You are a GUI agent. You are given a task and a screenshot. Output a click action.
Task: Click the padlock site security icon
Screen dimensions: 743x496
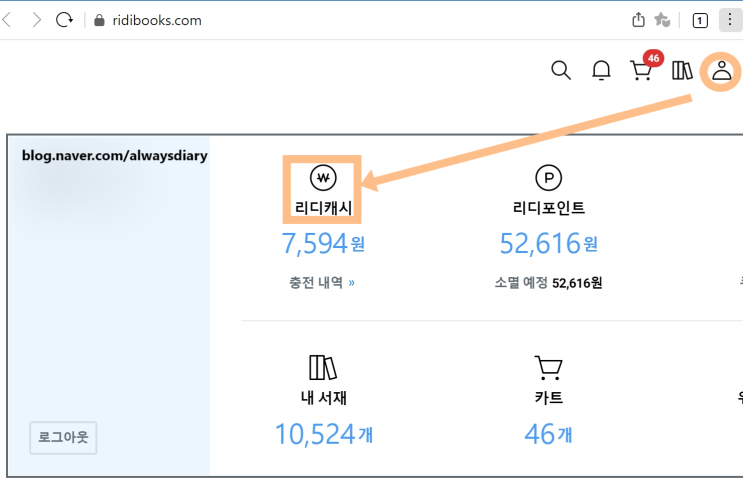point(99,20)
